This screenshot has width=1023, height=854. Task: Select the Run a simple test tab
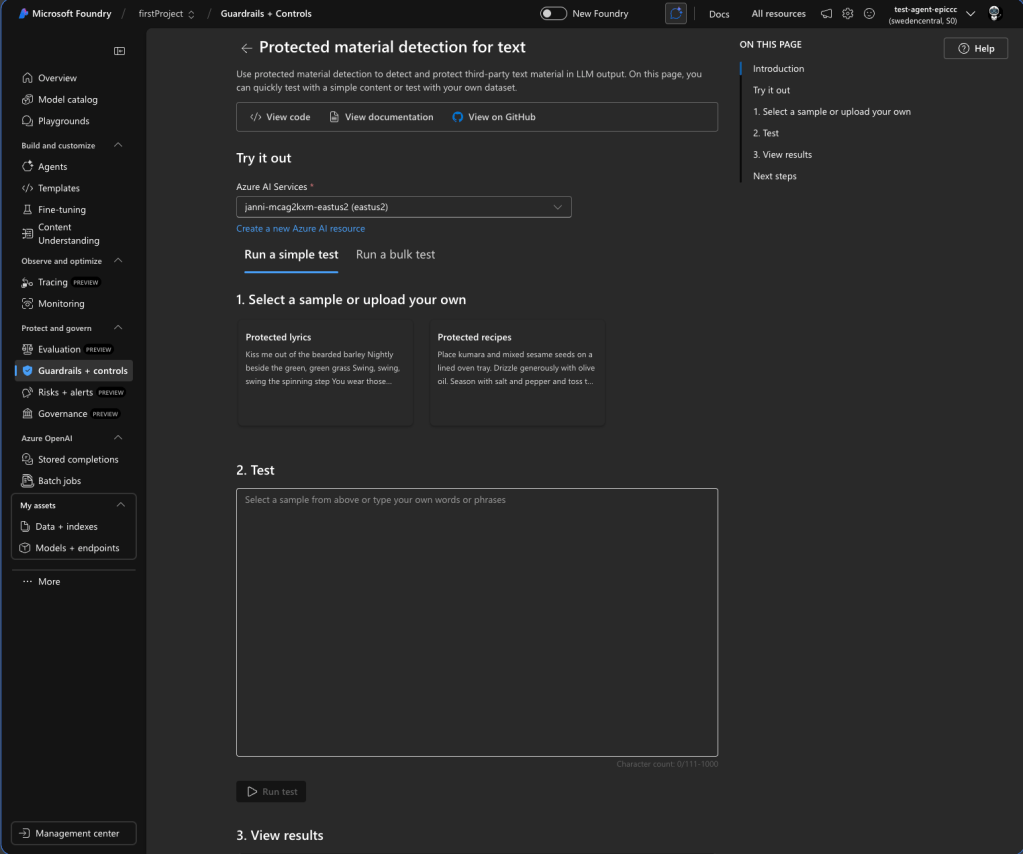[291, 254]
